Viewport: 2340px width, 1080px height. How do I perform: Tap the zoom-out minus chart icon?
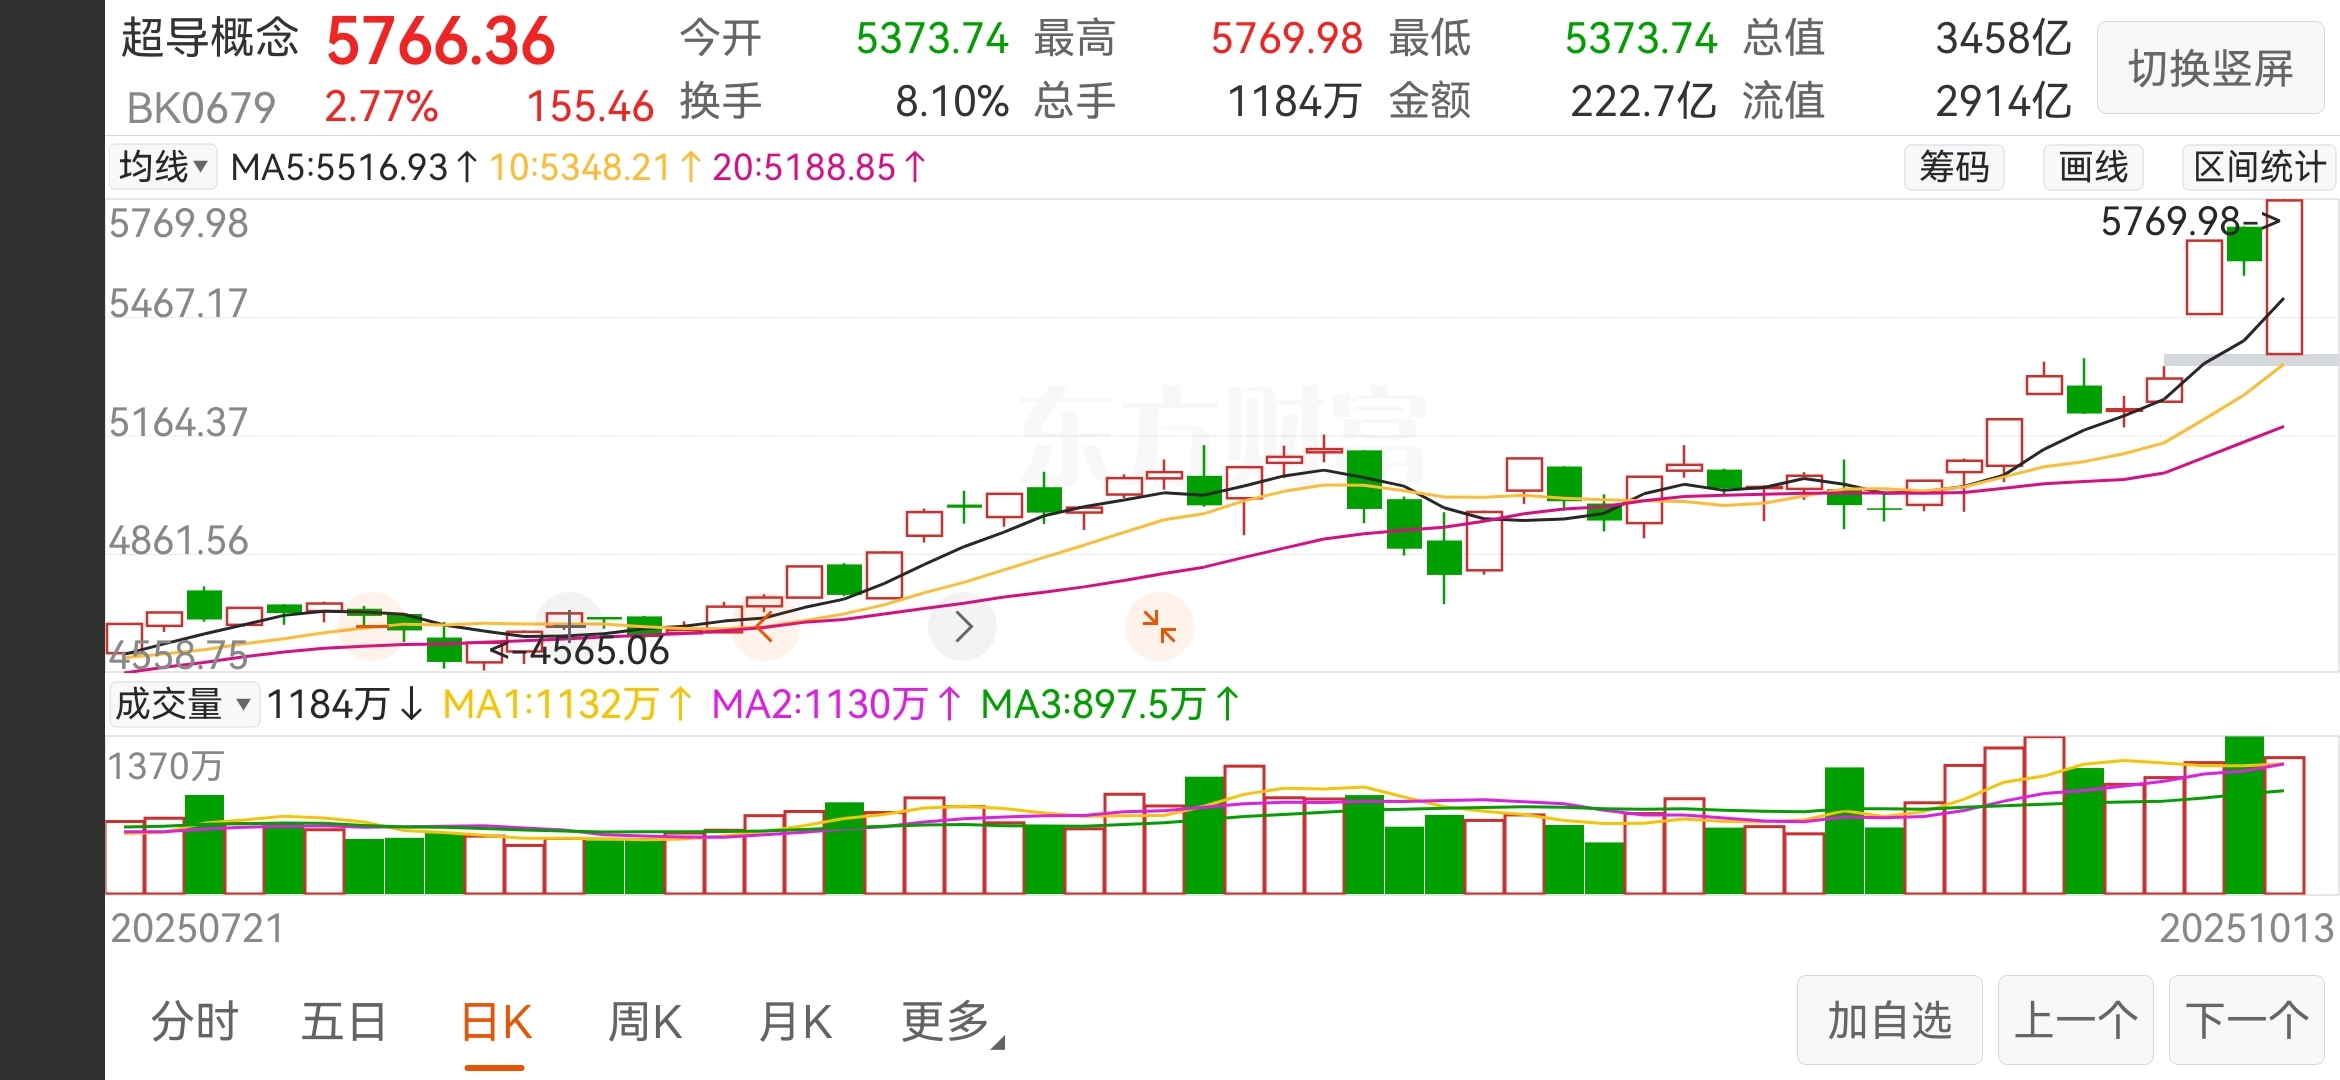pyautogui.click(x=372, y=626)
